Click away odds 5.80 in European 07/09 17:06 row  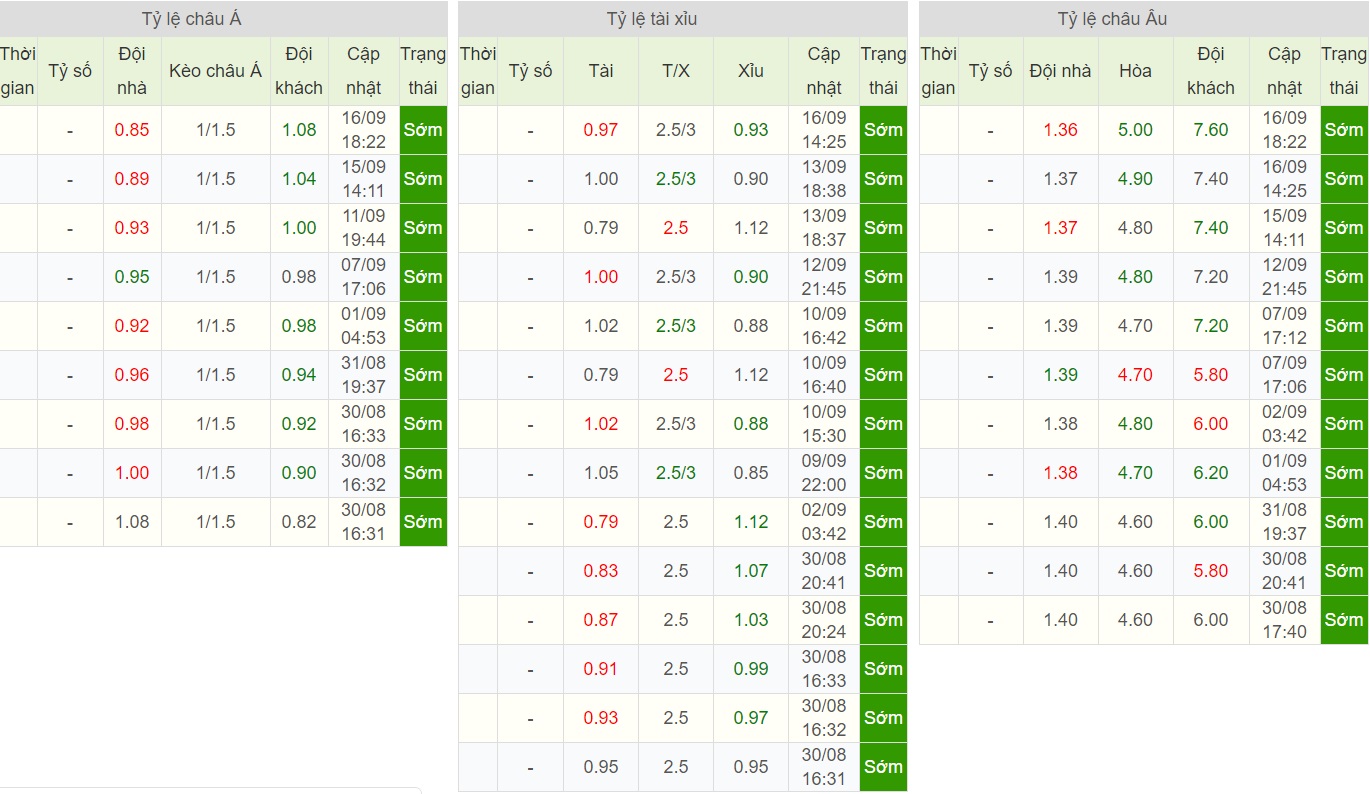pos(1211,375)
